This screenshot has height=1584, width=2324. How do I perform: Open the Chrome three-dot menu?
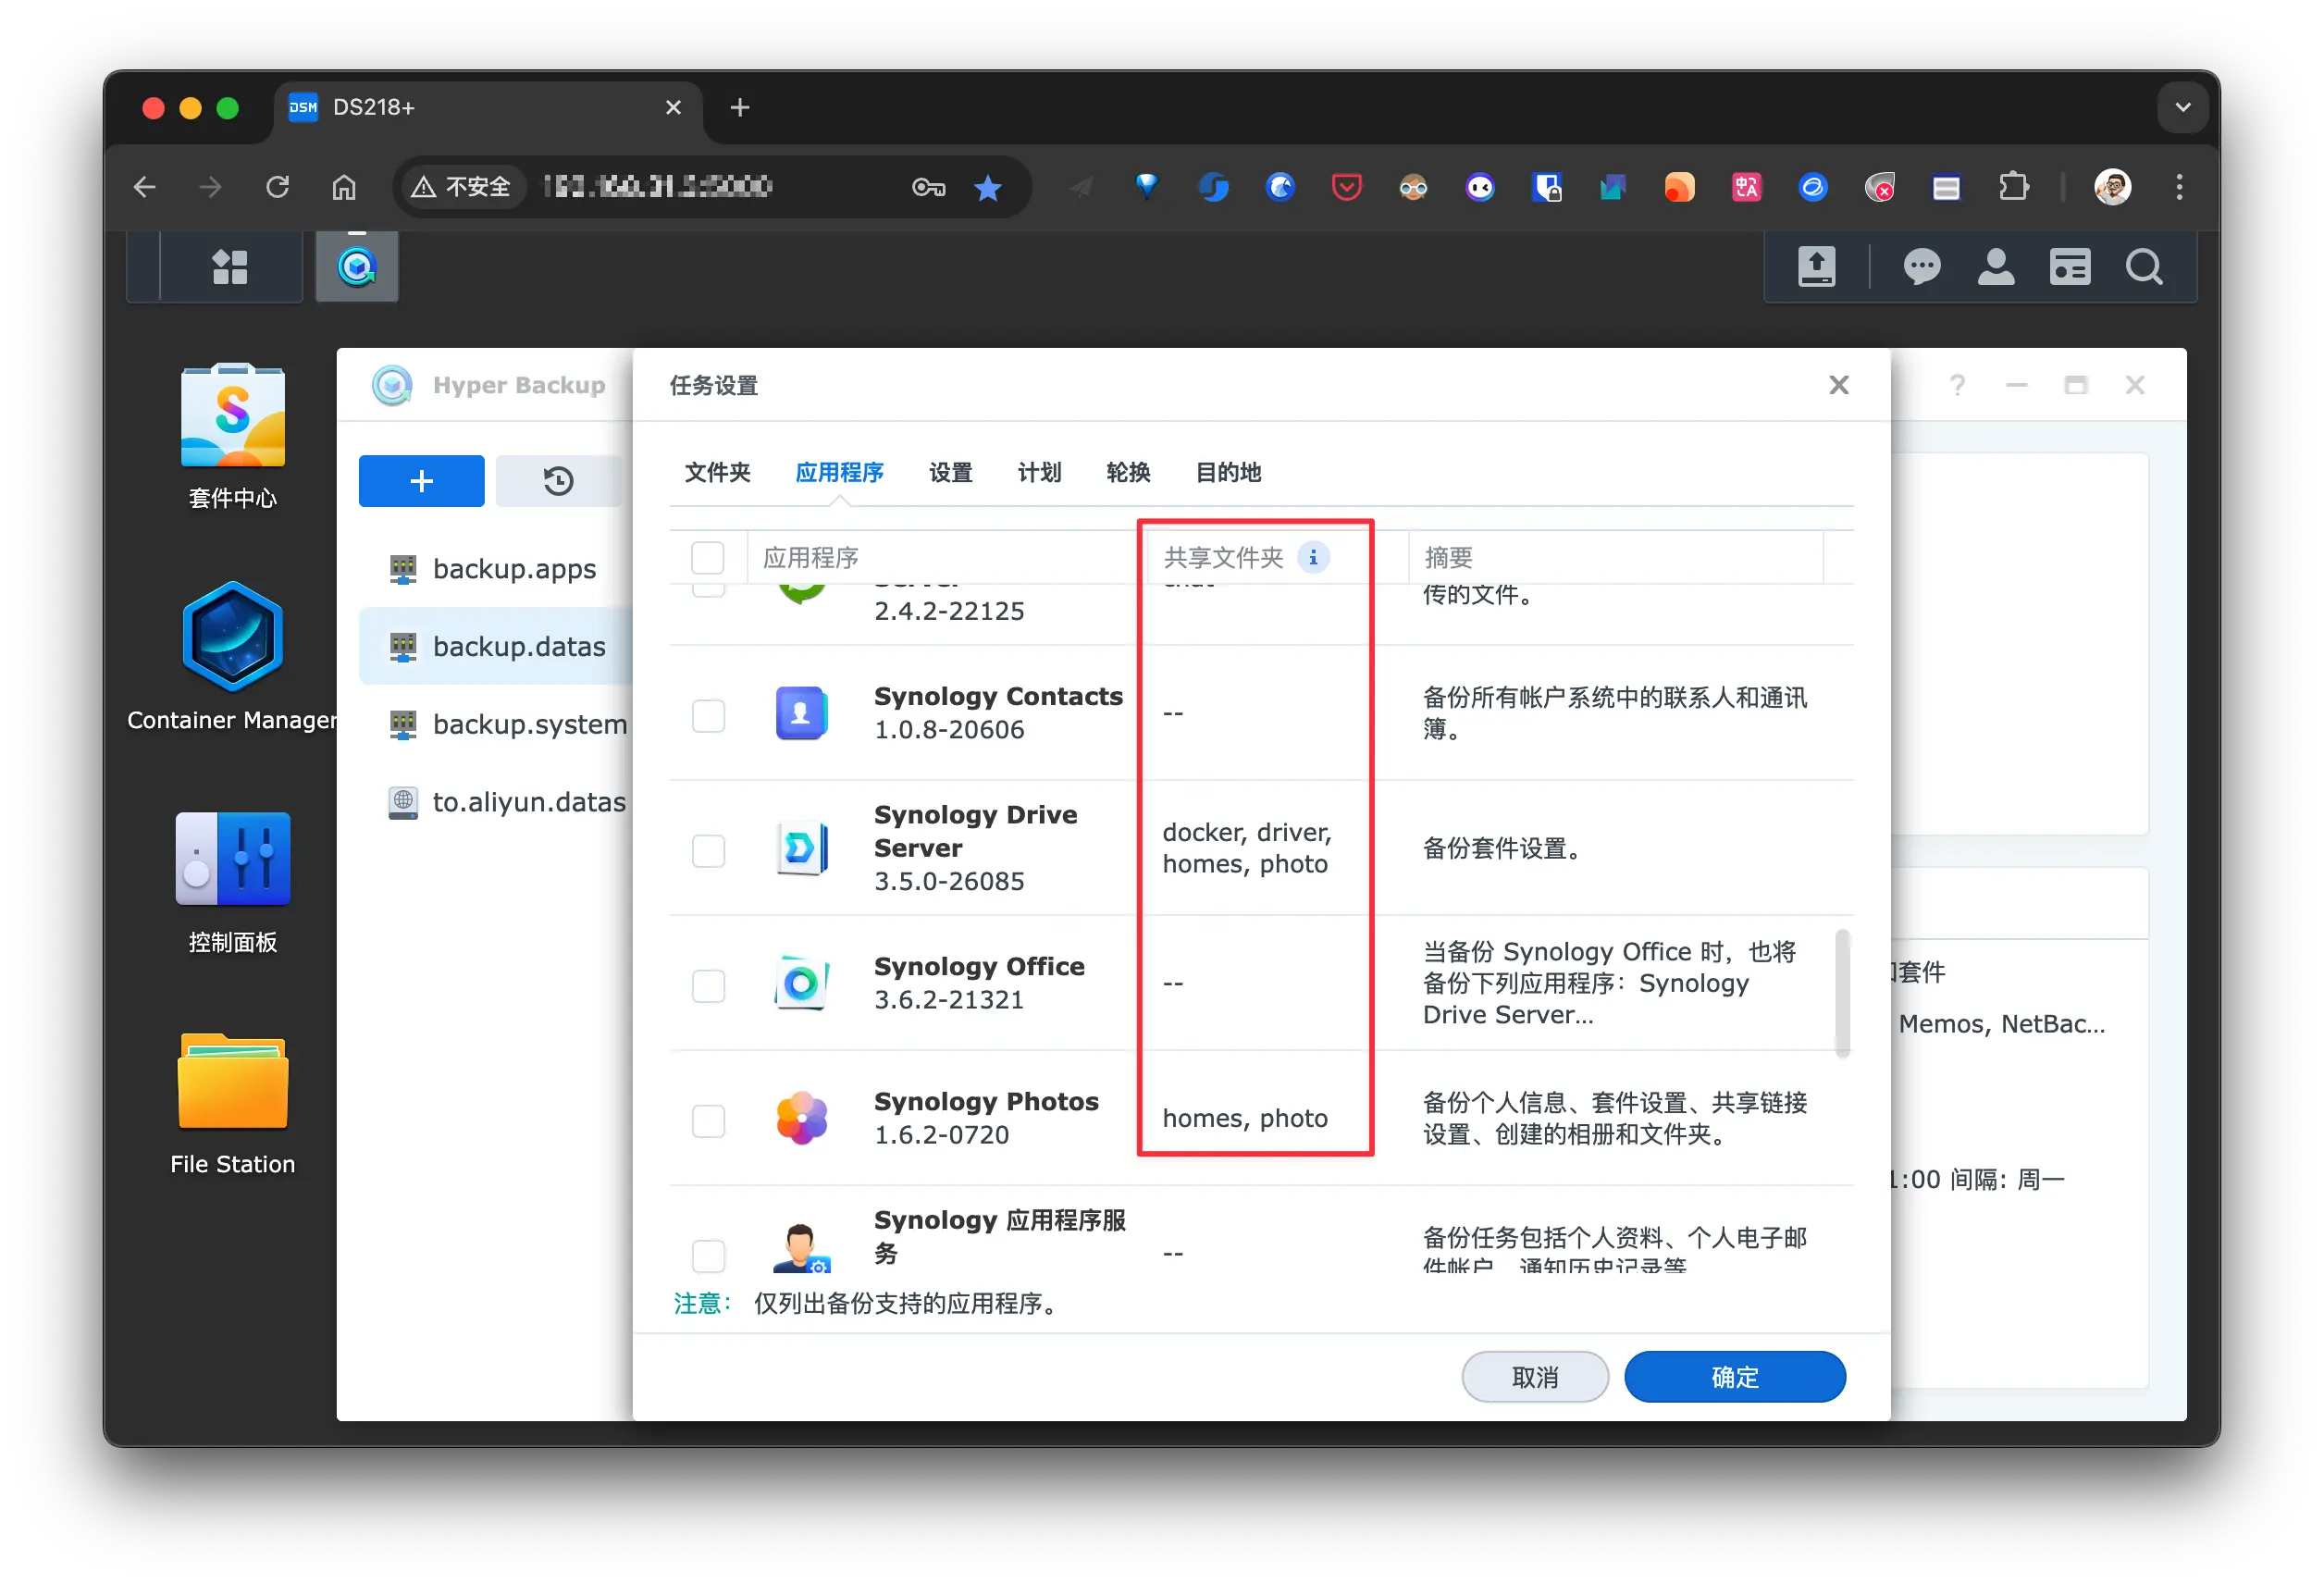pos(2179,187)
